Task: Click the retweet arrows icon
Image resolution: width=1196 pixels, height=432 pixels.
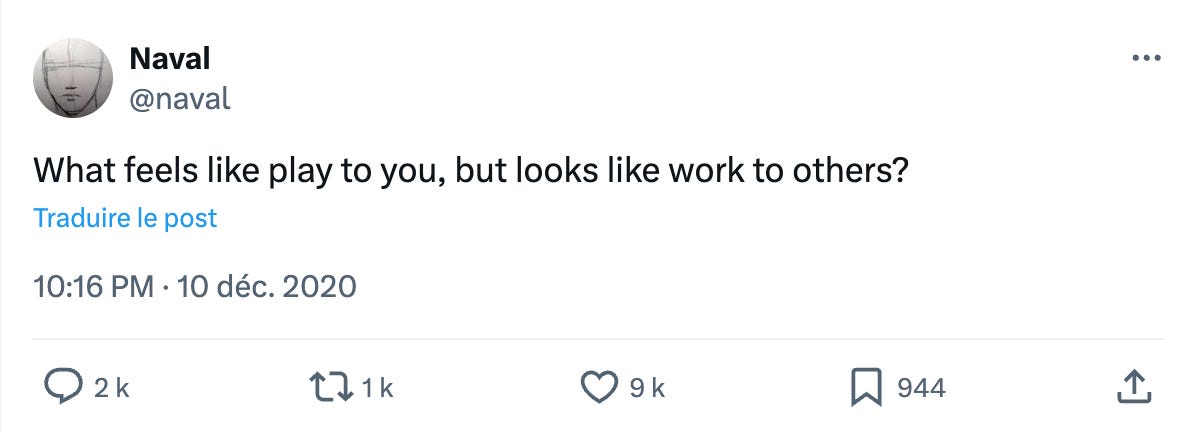Action: point(332,387)
